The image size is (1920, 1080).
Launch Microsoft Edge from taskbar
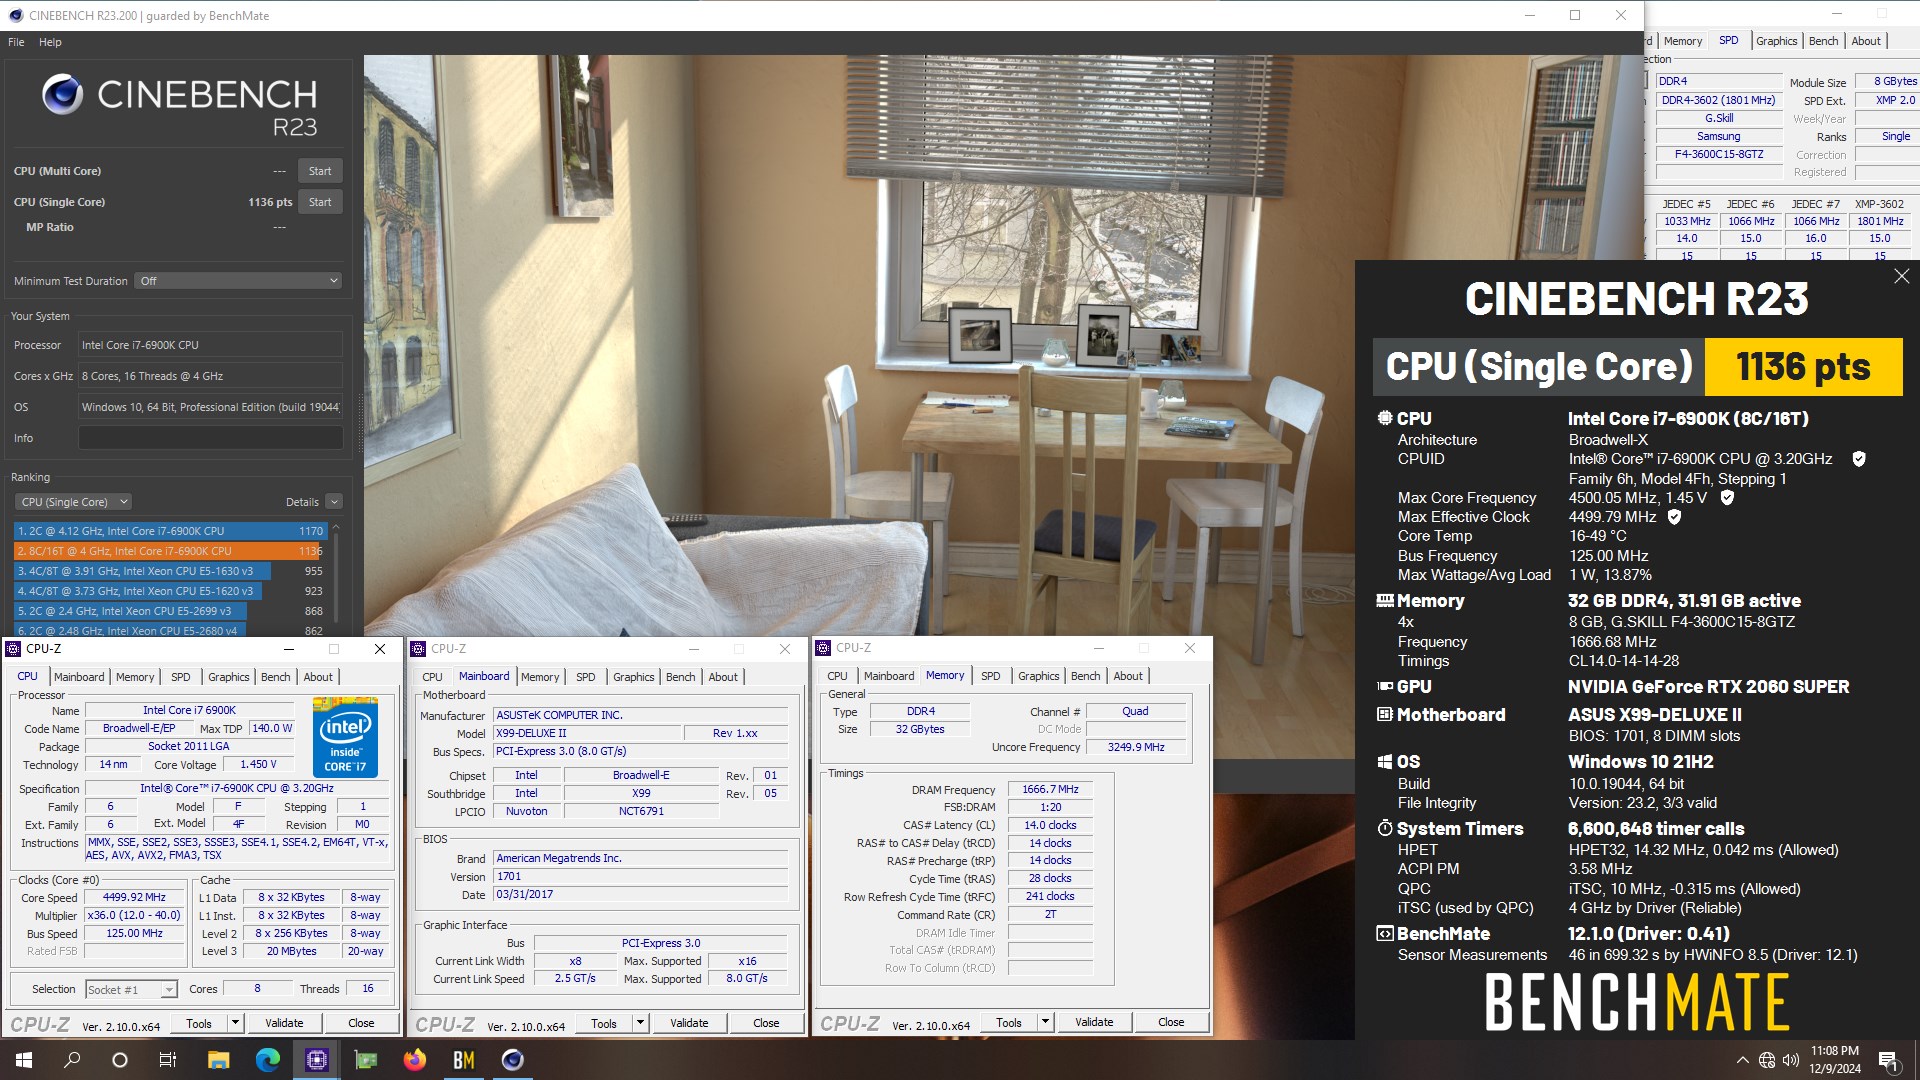(267, 1060)
